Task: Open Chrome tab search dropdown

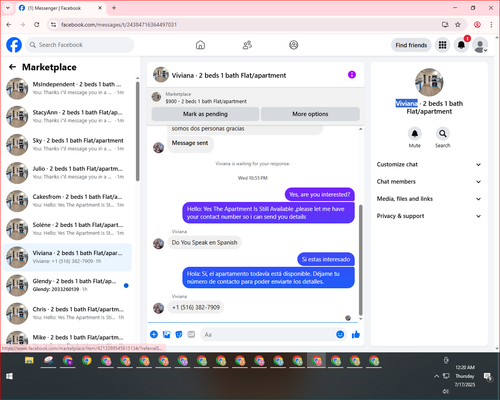Action: coord(8,8)
